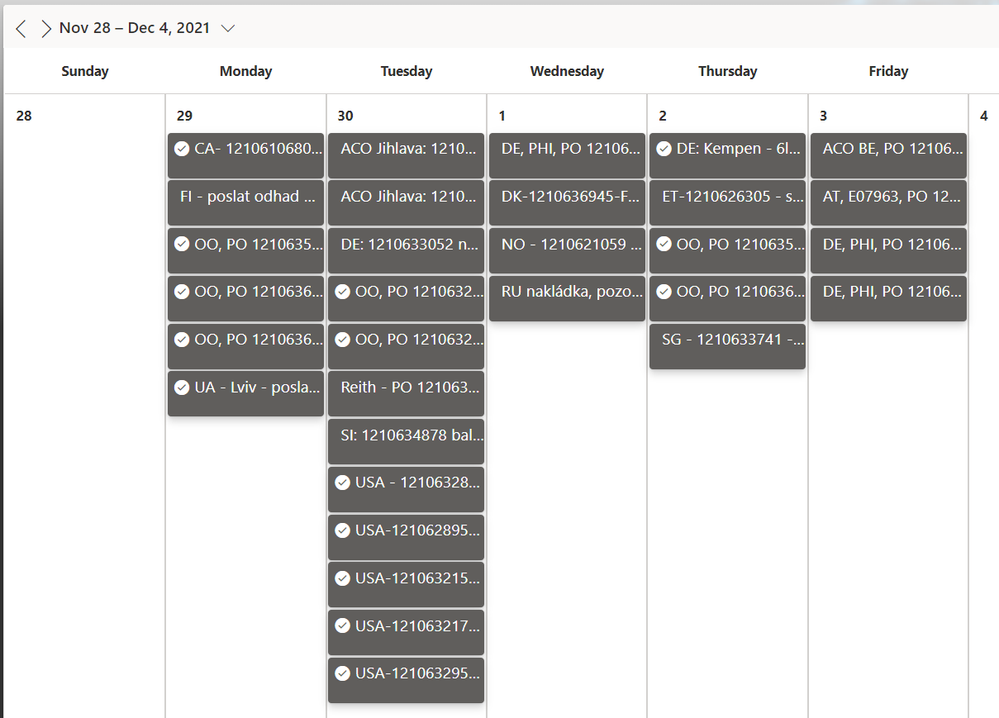The image size is (999, 718).
Task: Toggle checkmark on Thursday's OO, PO 1210636 task
Action: point(664,292)
